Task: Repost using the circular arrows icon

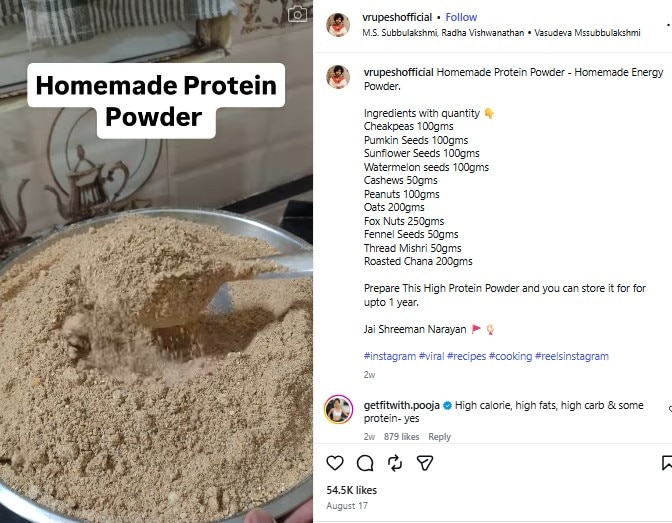Action: [x=395, y=463]
